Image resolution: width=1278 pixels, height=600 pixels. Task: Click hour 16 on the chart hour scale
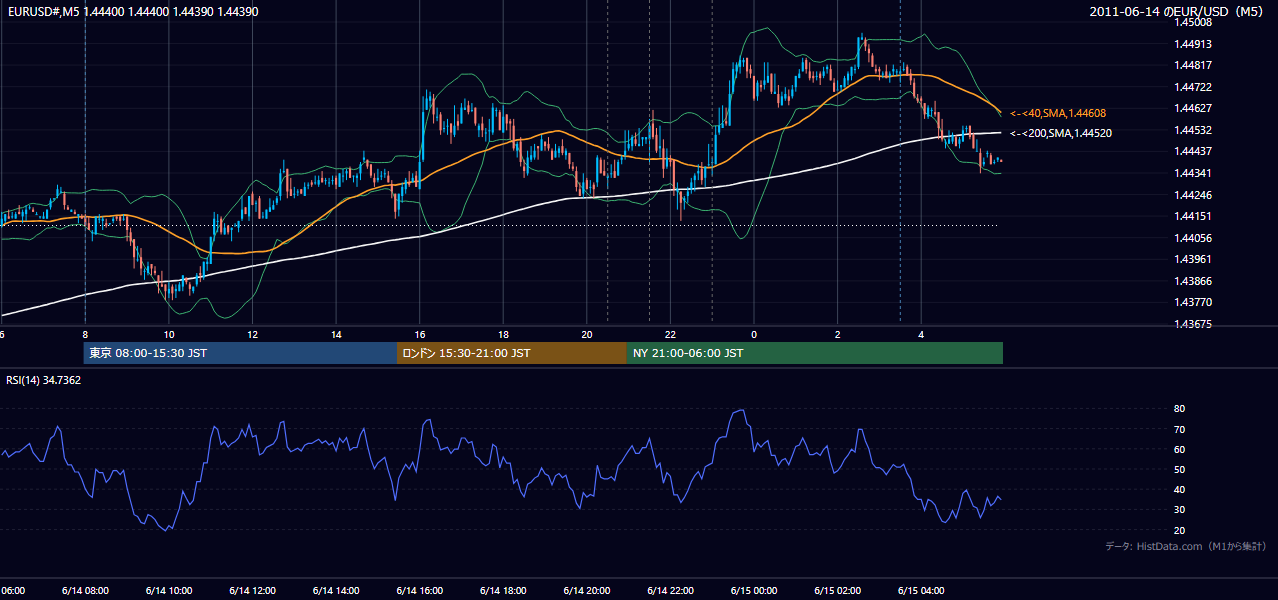click(420, 334)
